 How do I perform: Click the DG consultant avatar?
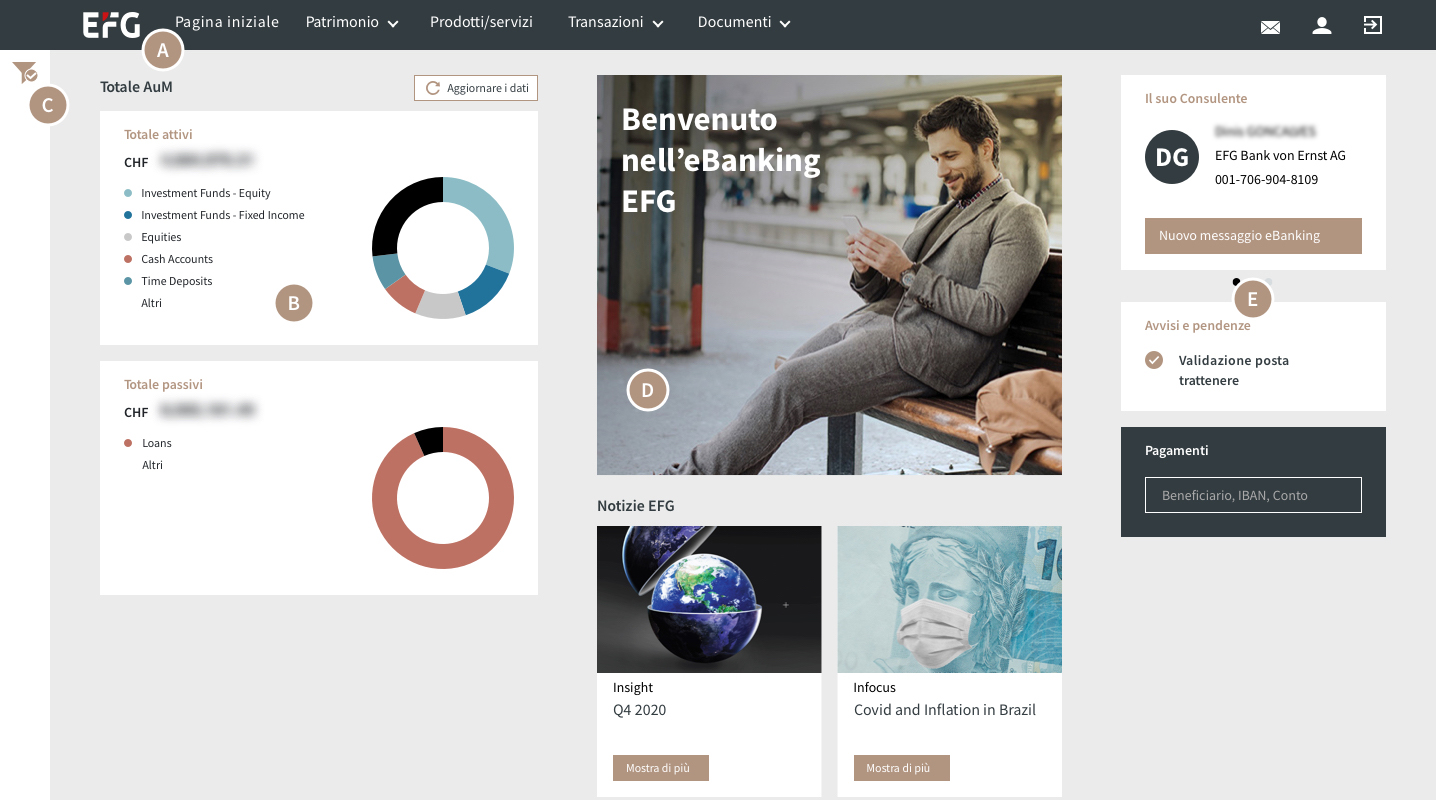point(1172,157)
